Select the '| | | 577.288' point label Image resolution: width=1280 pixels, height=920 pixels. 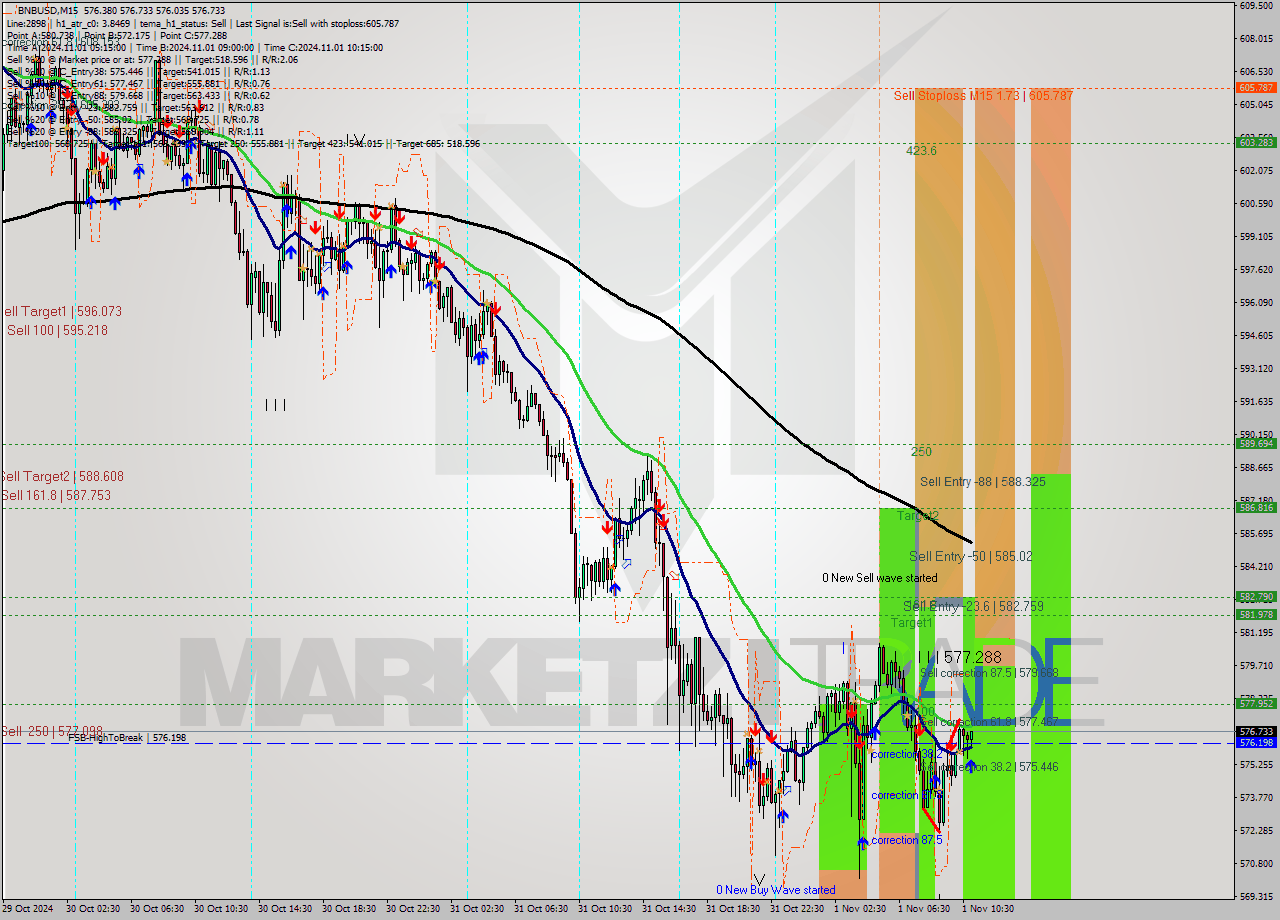pyautogui.click(x=960, y=657)
